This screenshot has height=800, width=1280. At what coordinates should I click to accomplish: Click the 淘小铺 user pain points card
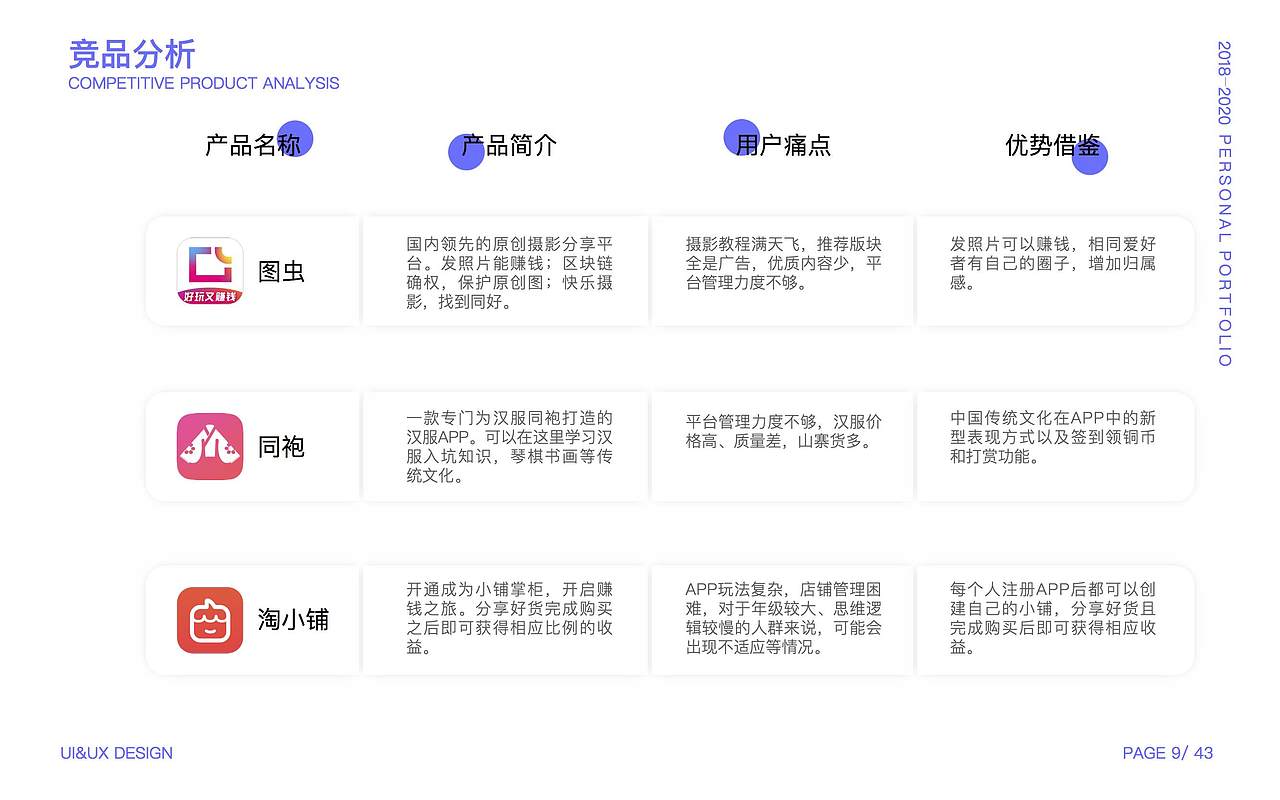[x=781, y=620]
